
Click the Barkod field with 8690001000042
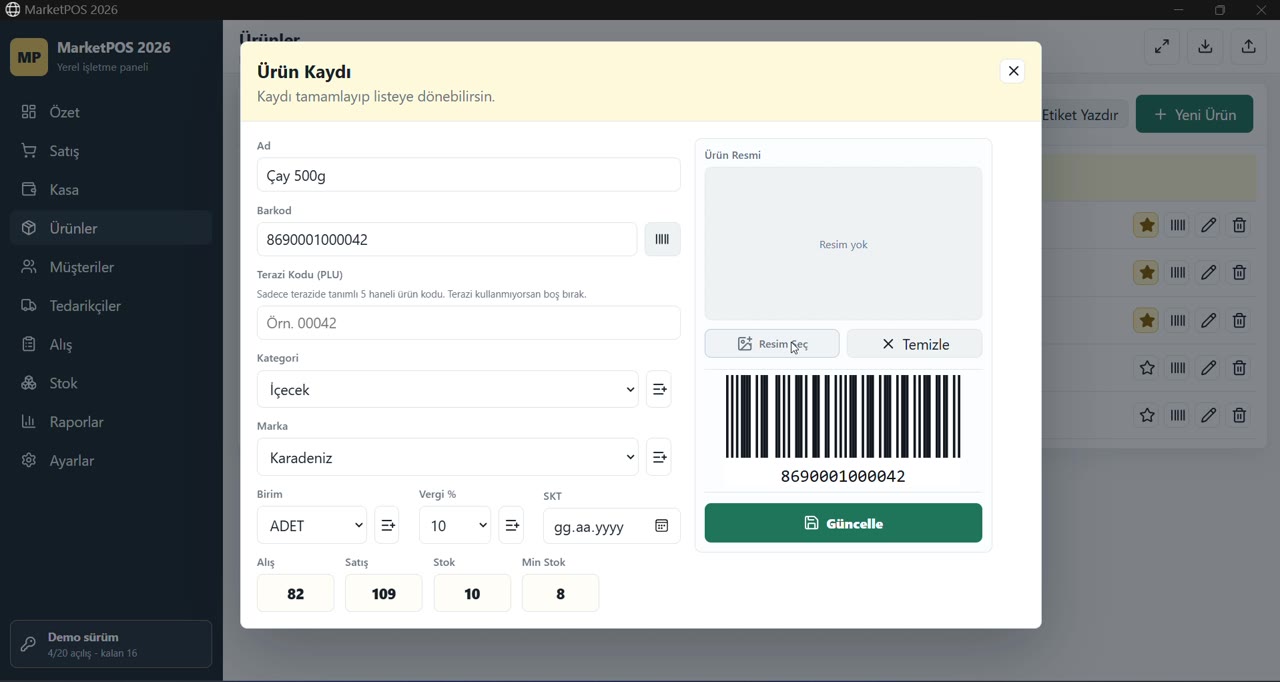tap(446, 239)
